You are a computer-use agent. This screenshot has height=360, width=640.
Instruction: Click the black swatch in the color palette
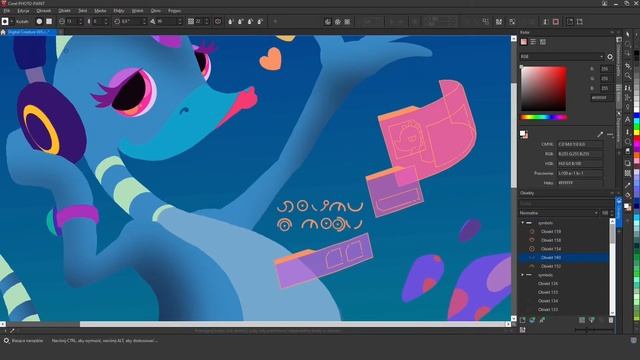[636, 53]
